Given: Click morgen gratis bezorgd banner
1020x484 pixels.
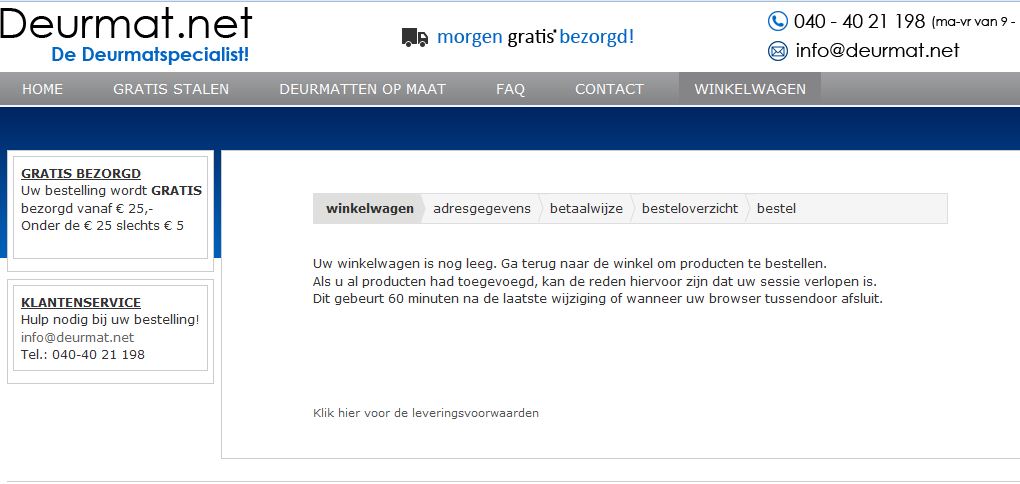Looking at the screenshot, I should tap(535, 37).
